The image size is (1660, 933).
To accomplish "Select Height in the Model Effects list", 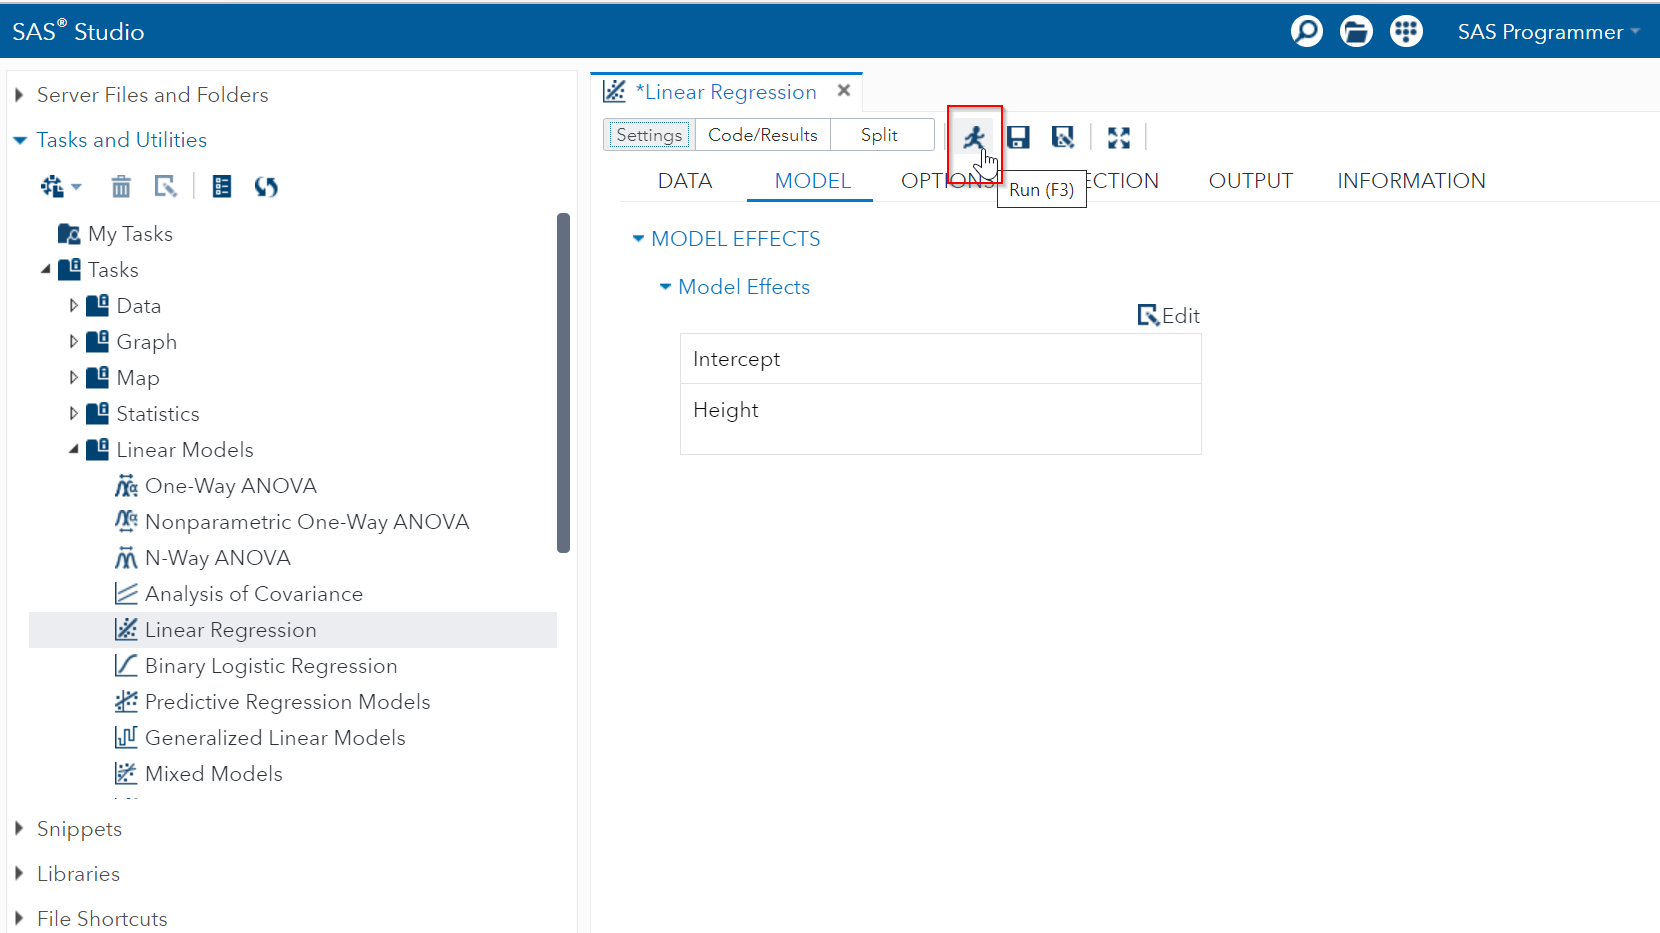I will [x=726, y=409].
